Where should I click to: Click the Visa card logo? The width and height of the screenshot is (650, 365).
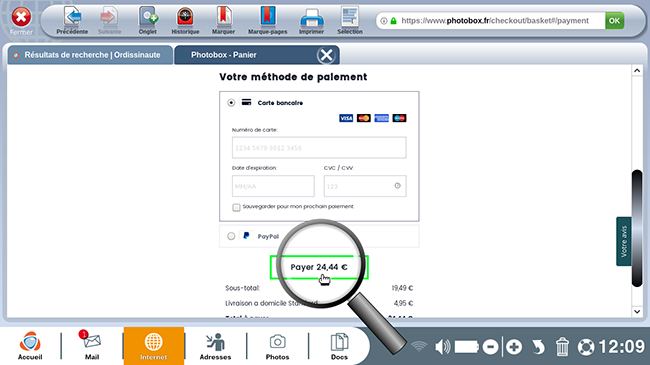346,118
